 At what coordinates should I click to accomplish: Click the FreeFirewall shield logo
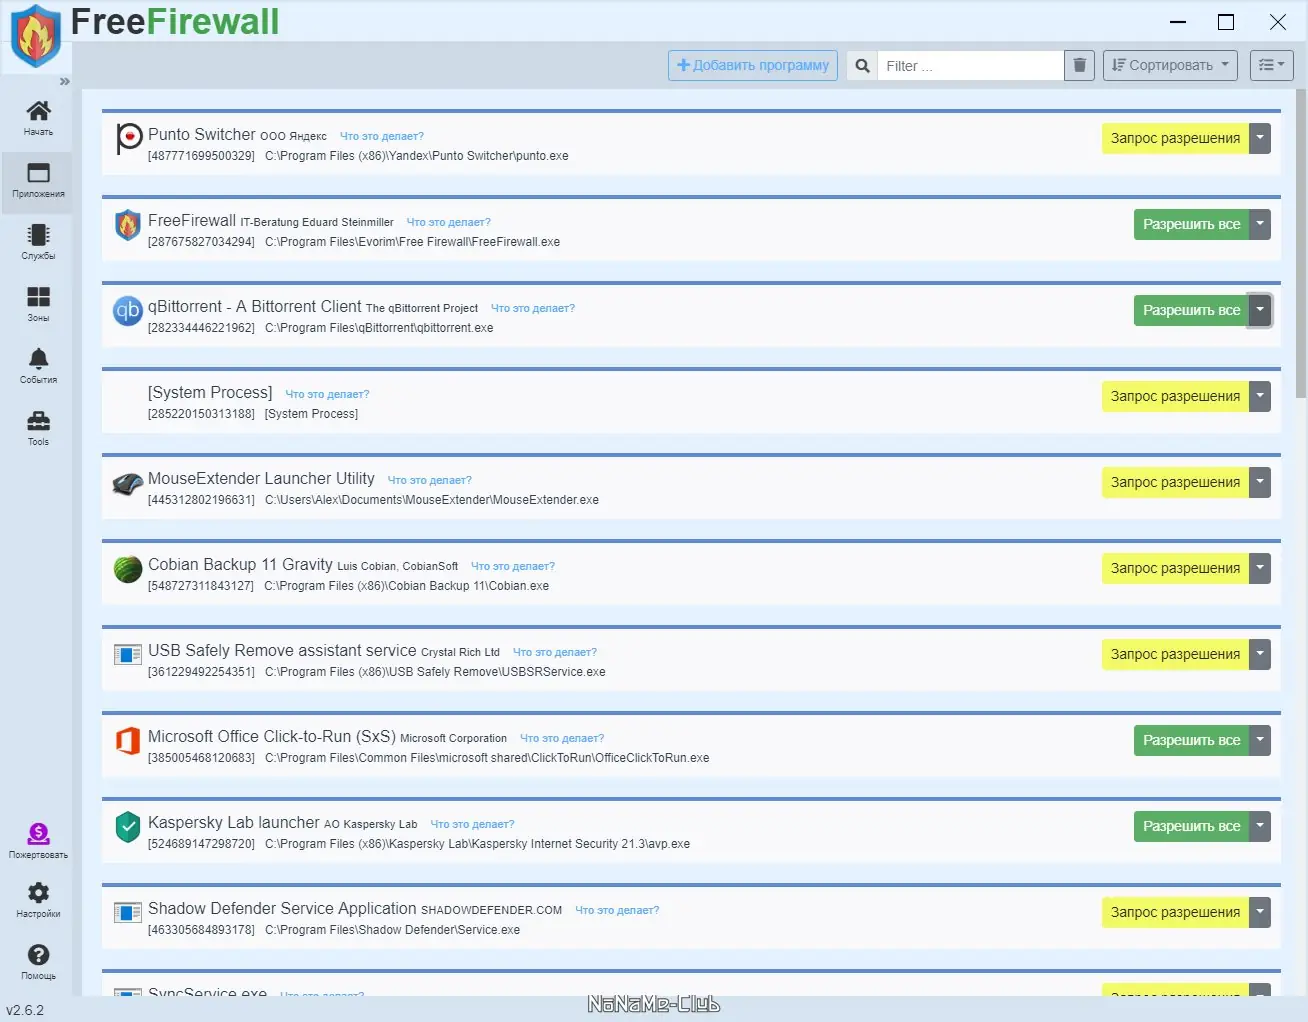pos(36,36)
